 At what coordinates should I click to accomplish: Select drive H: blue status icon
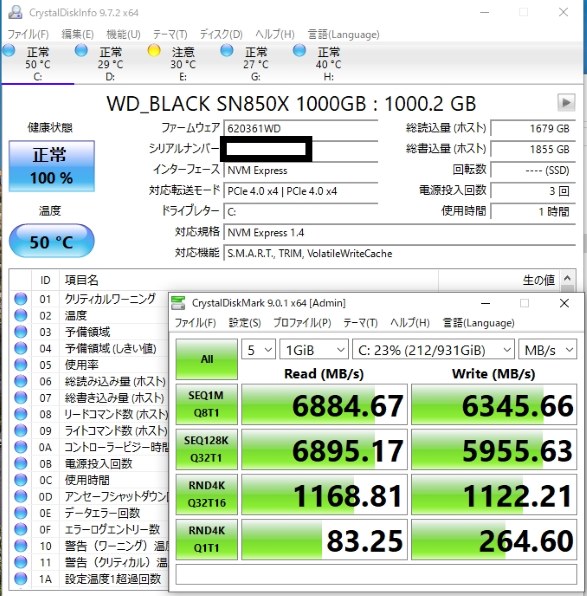tap(299, 51)
